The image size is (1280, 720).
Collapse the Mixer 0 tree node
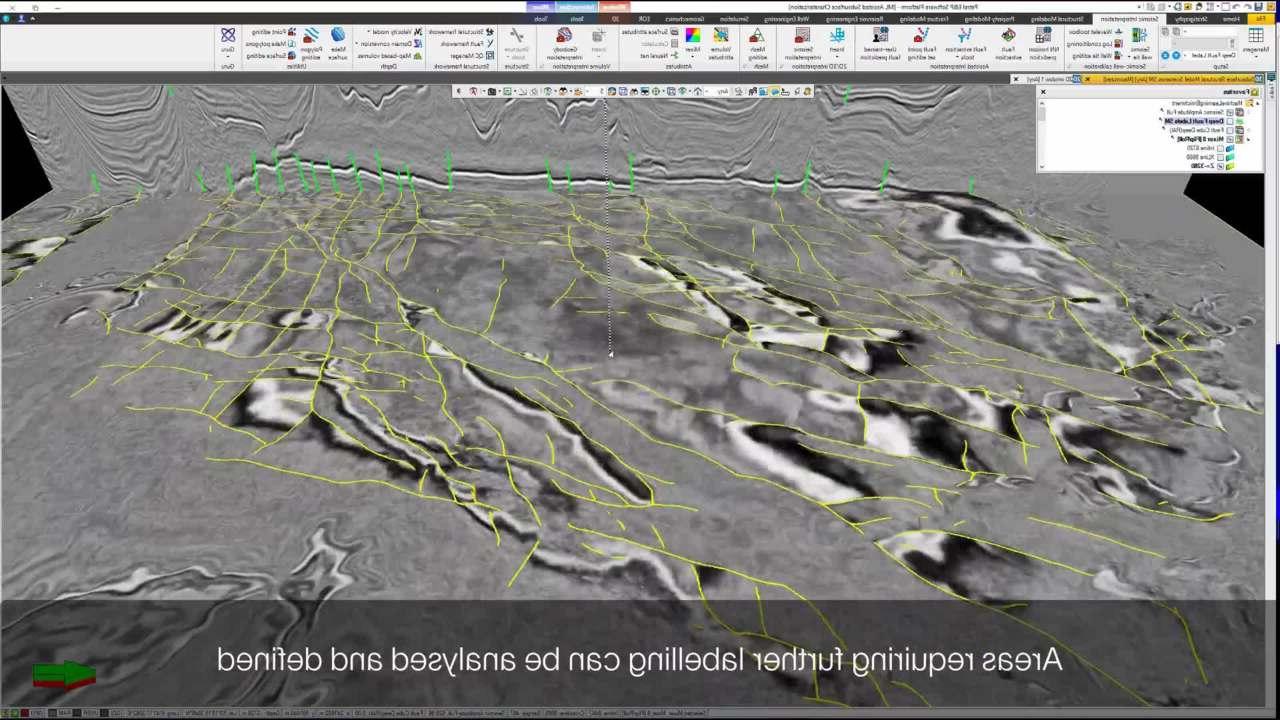1248,140
